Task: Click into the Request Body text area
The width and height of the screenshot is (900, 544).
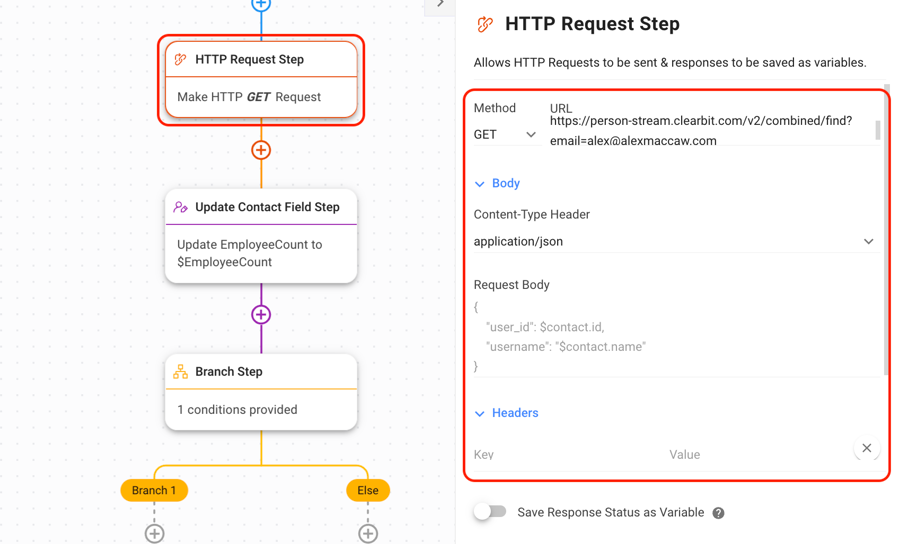Action: tap(673, 336)
